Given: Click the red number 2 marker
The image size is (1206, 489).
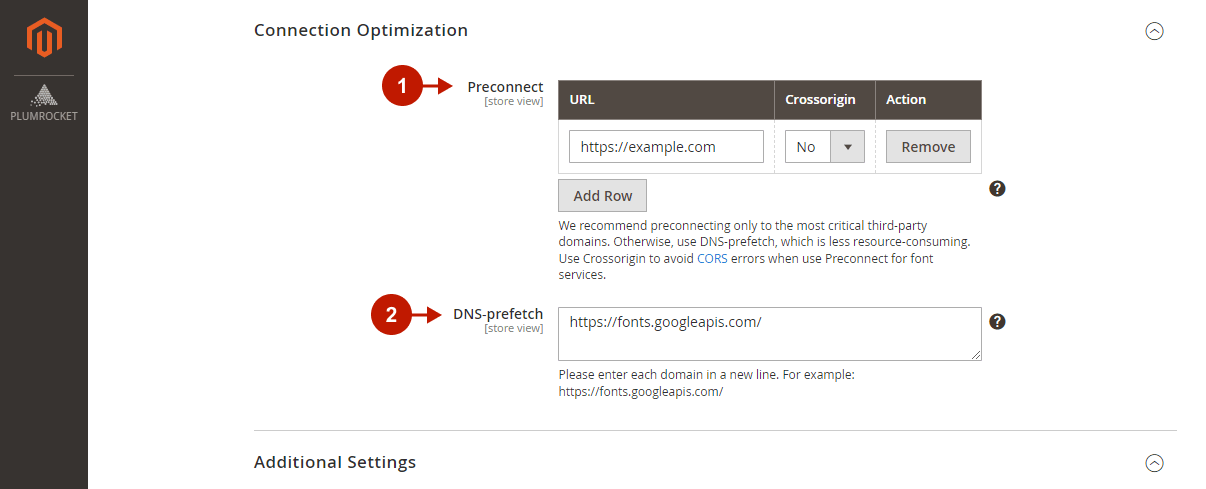Looking at the screenshot, I should [x=391, y=315].
